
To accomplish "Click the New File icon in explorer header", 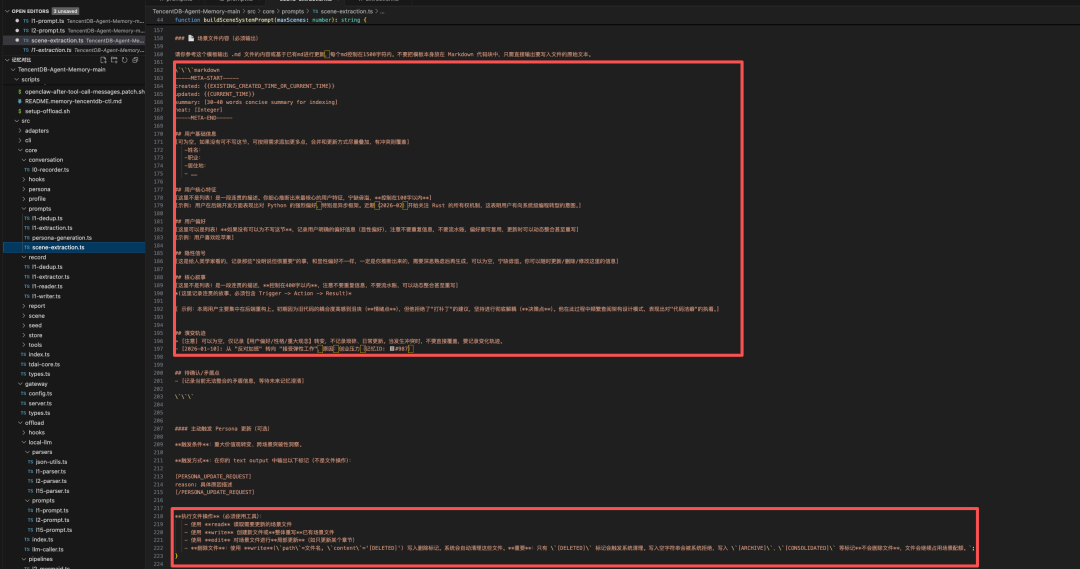I will 103,60.
